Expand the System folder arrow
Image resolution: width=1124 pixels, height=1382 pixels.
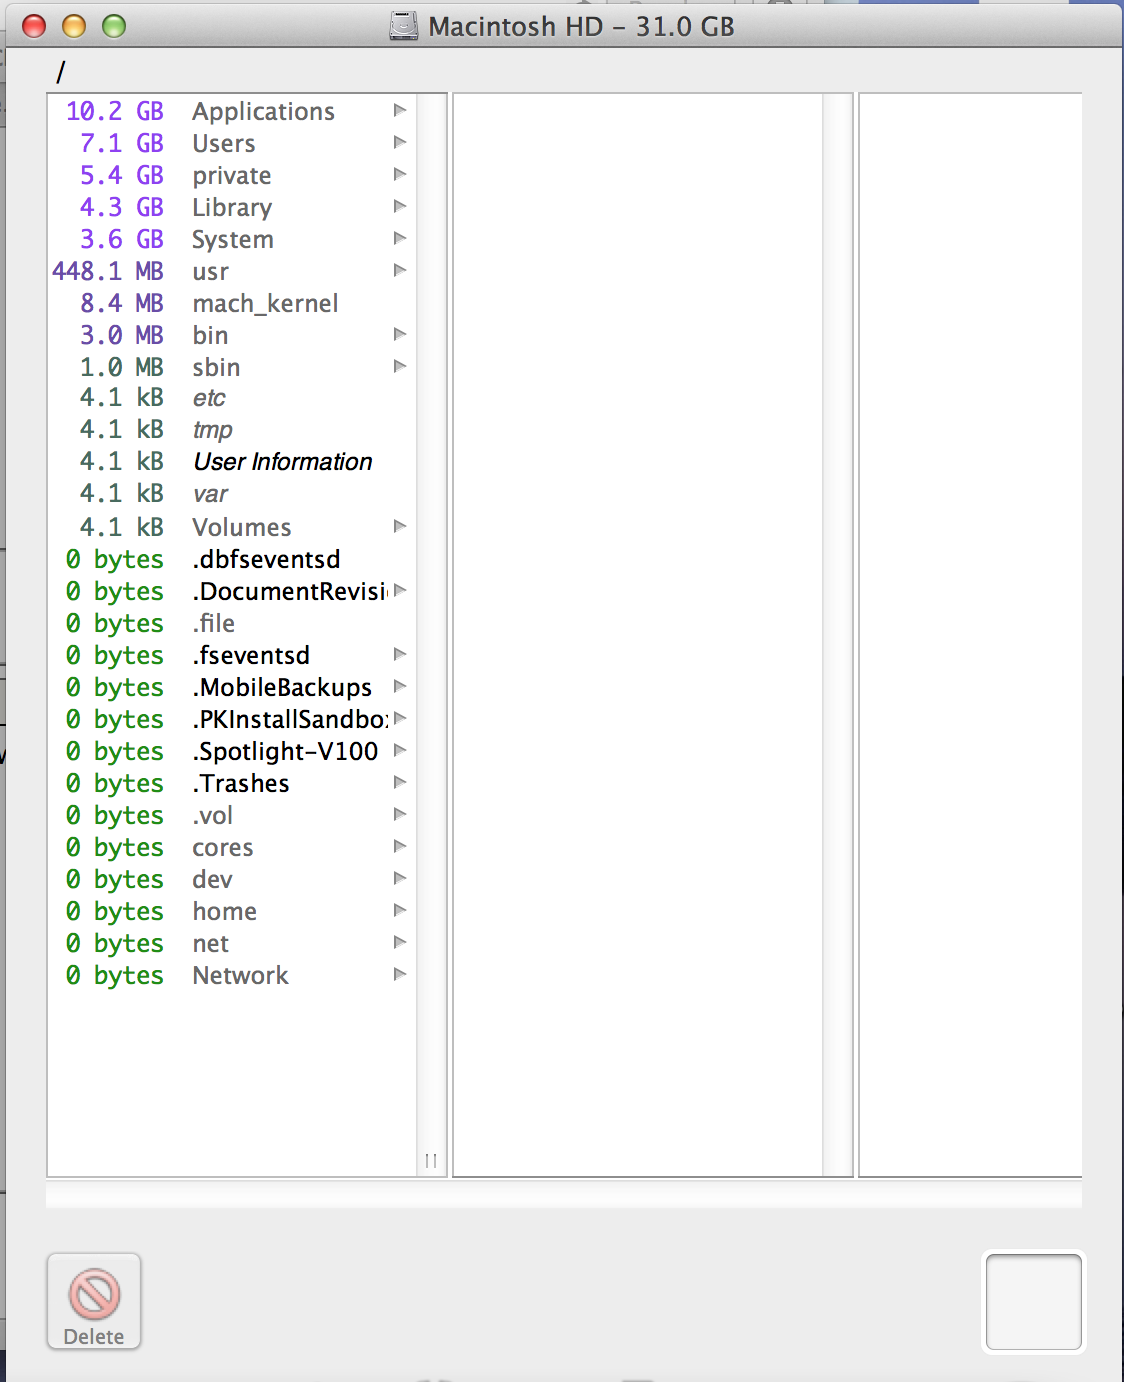click(x=400, y=238)
